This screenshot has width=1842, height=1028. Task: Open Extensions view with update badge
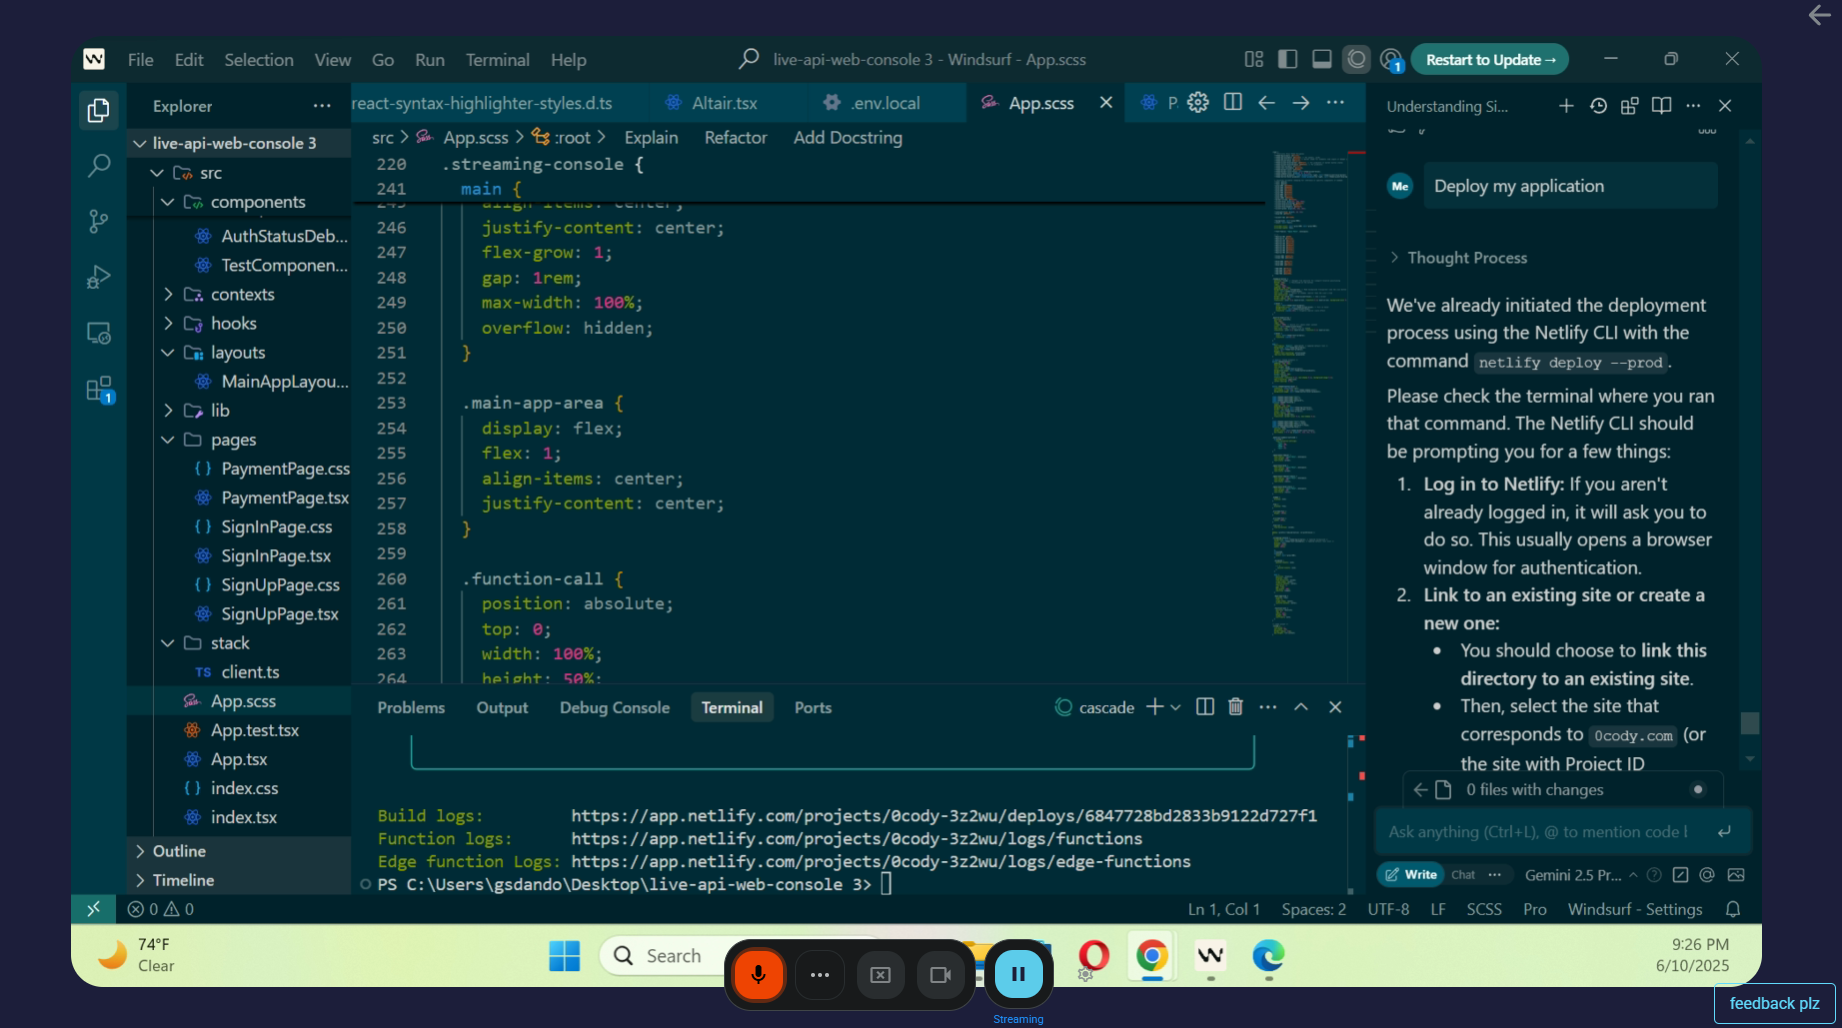[x=98, y=389]
